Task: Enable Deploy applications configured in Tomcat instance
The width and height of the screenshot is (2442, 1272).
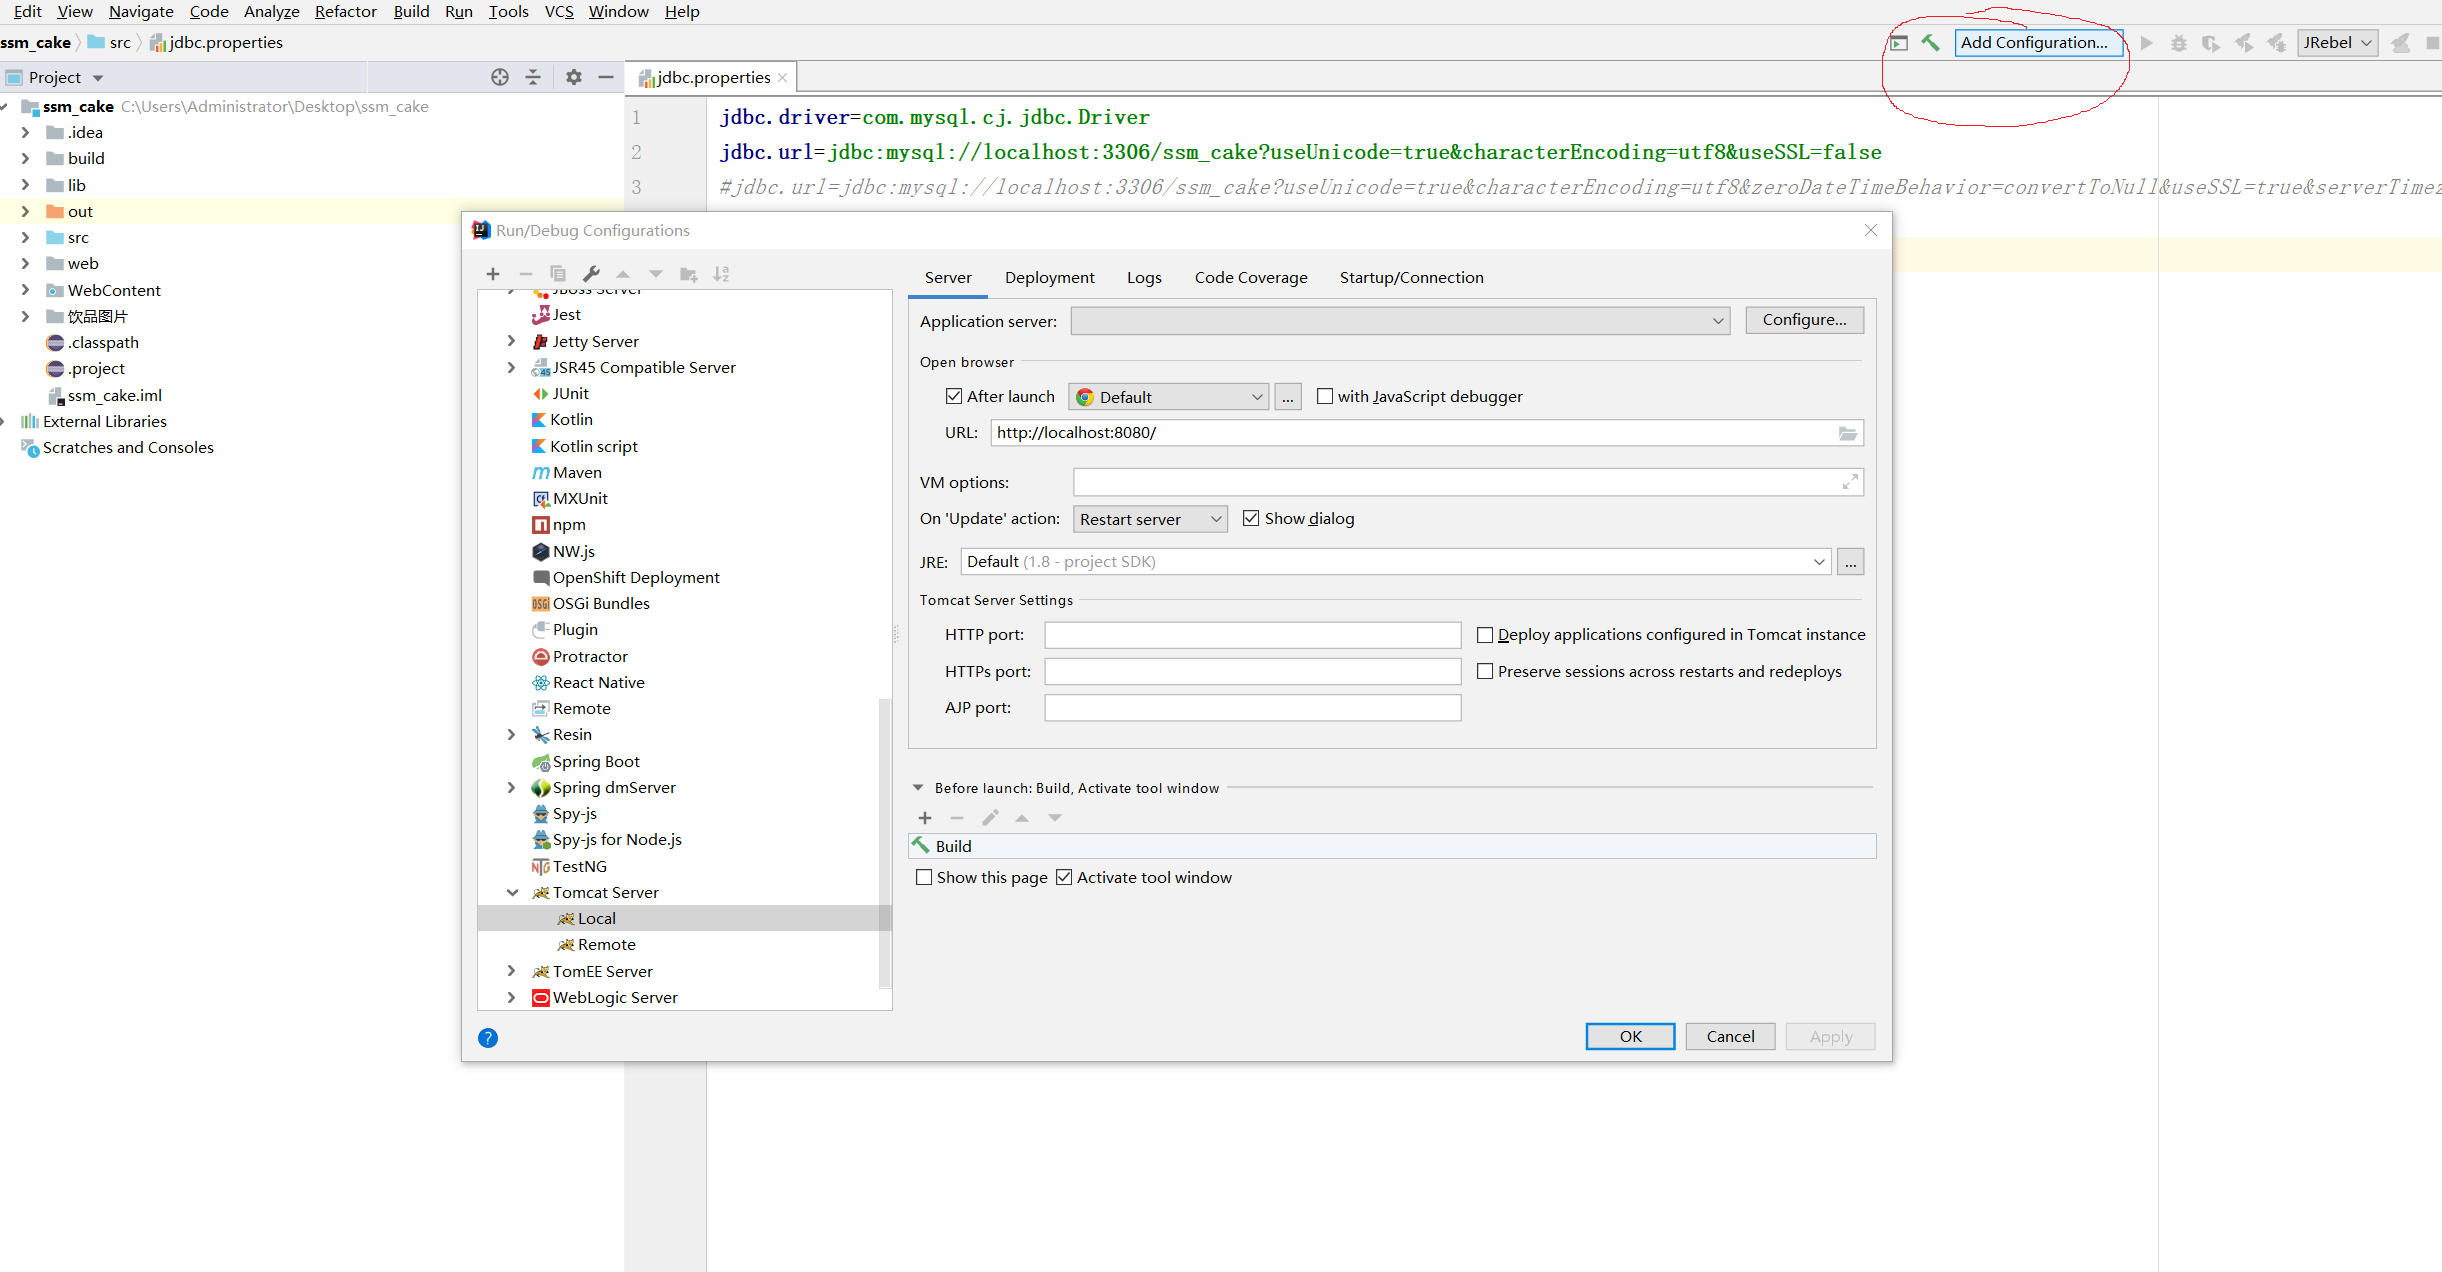Action: click(1485, 635)
